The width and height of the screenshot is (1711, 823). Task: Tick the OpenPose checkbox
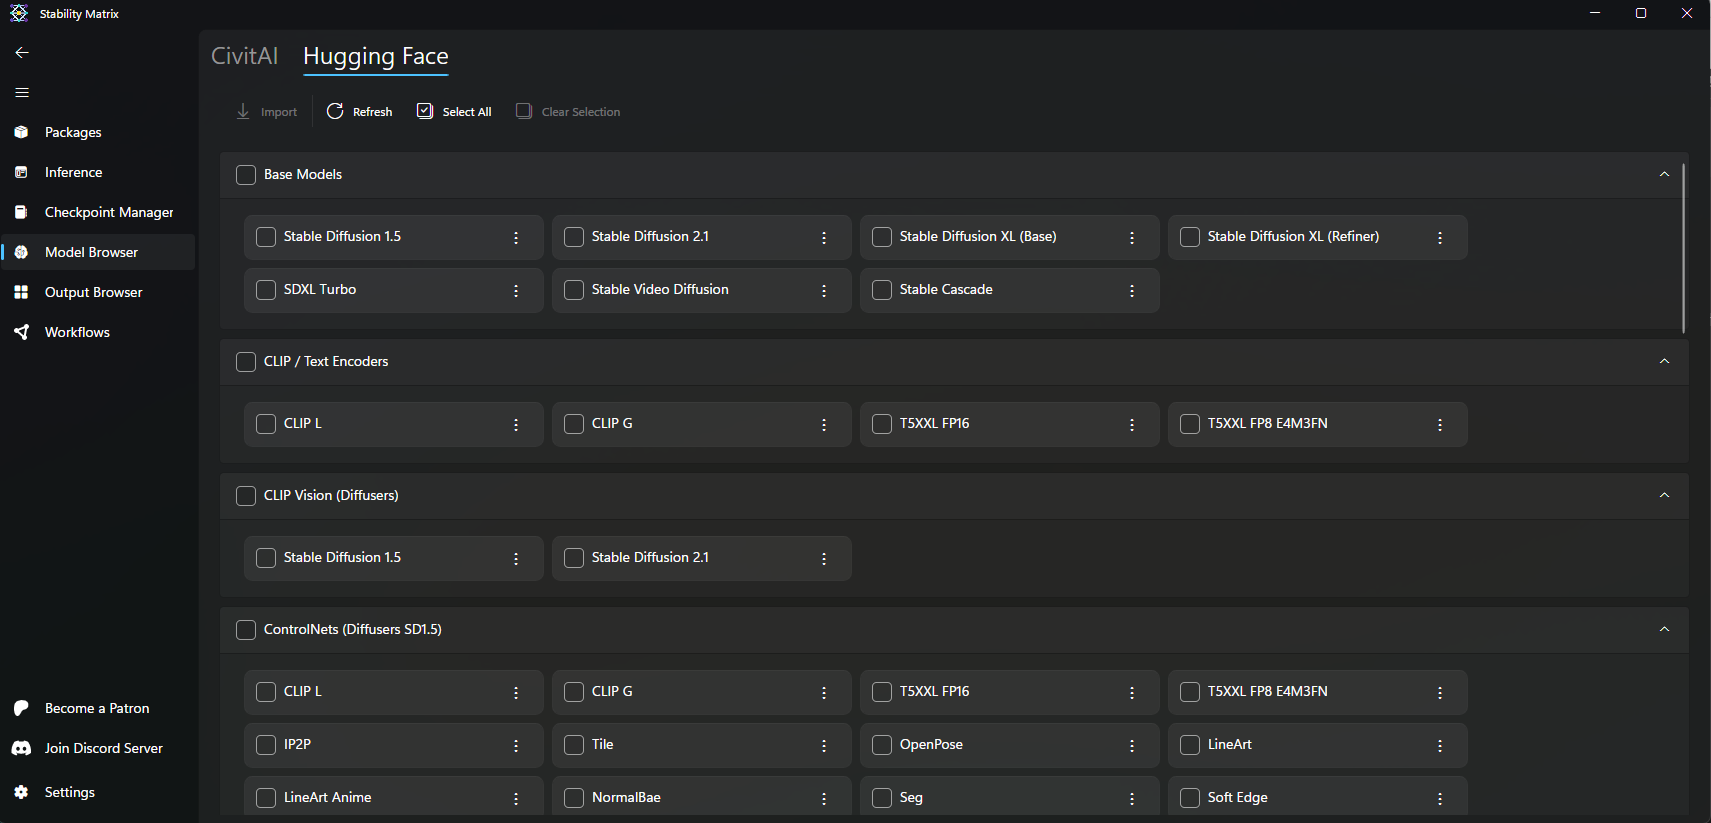point(882,745)
